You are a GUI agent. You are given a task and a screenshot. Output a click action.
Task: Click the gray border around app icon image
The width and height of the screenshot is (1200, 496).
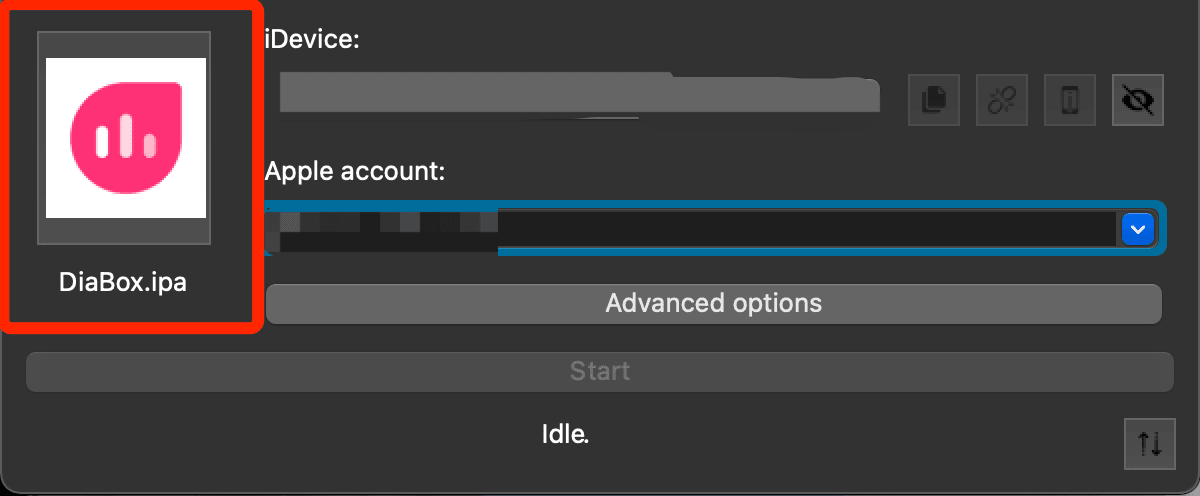(x=125, y=44)
